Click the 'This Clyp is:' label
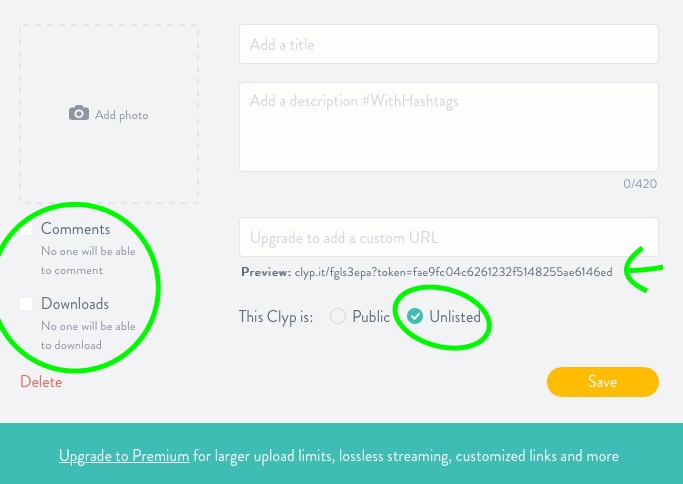Screen dimensions: 683x484 click(x=276, y=317)
